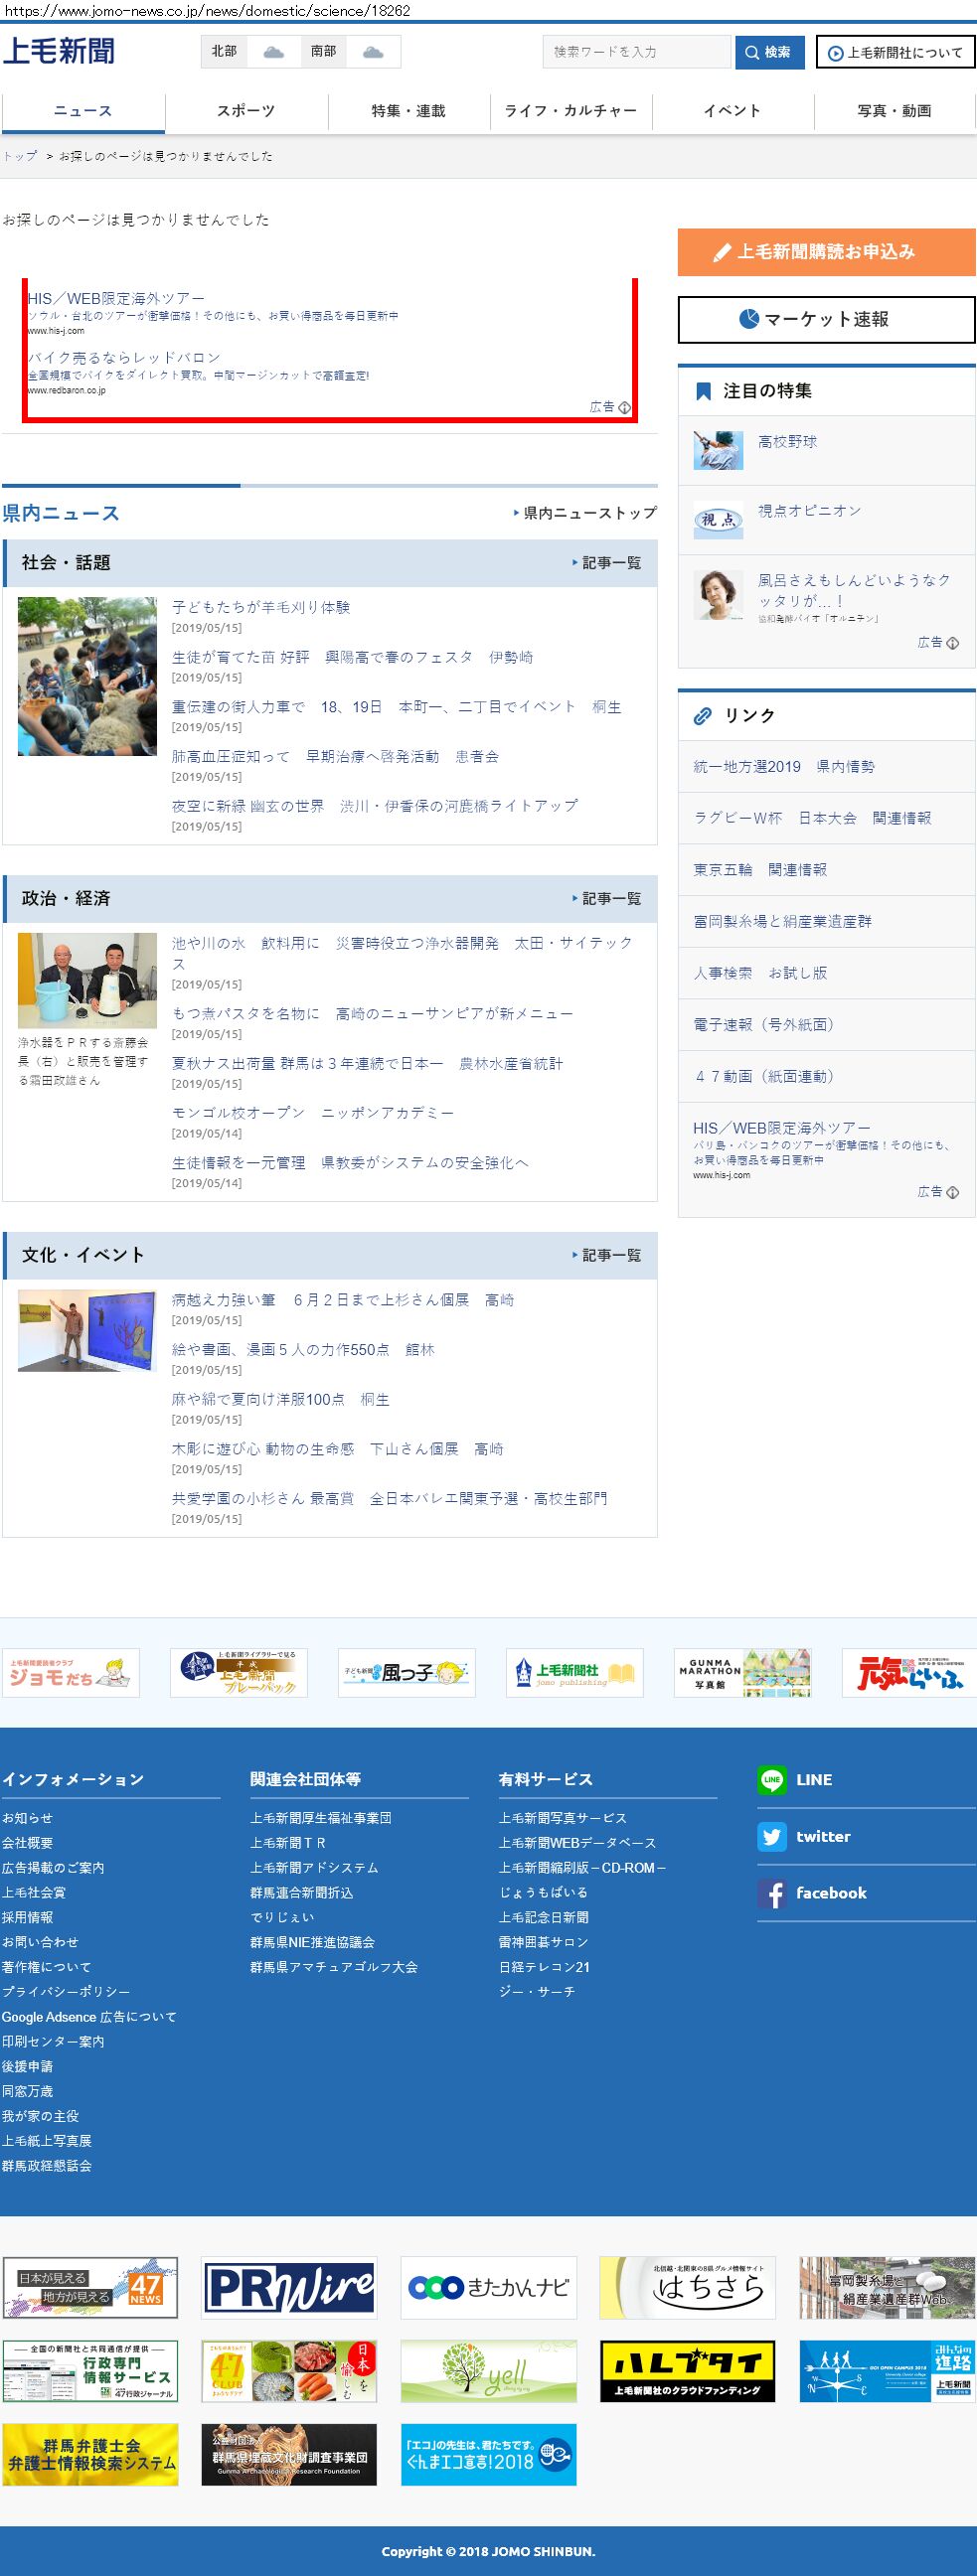Click the southern area cloud weather icon
Viewport: 977px width, 2576px height.
(373, 52)
